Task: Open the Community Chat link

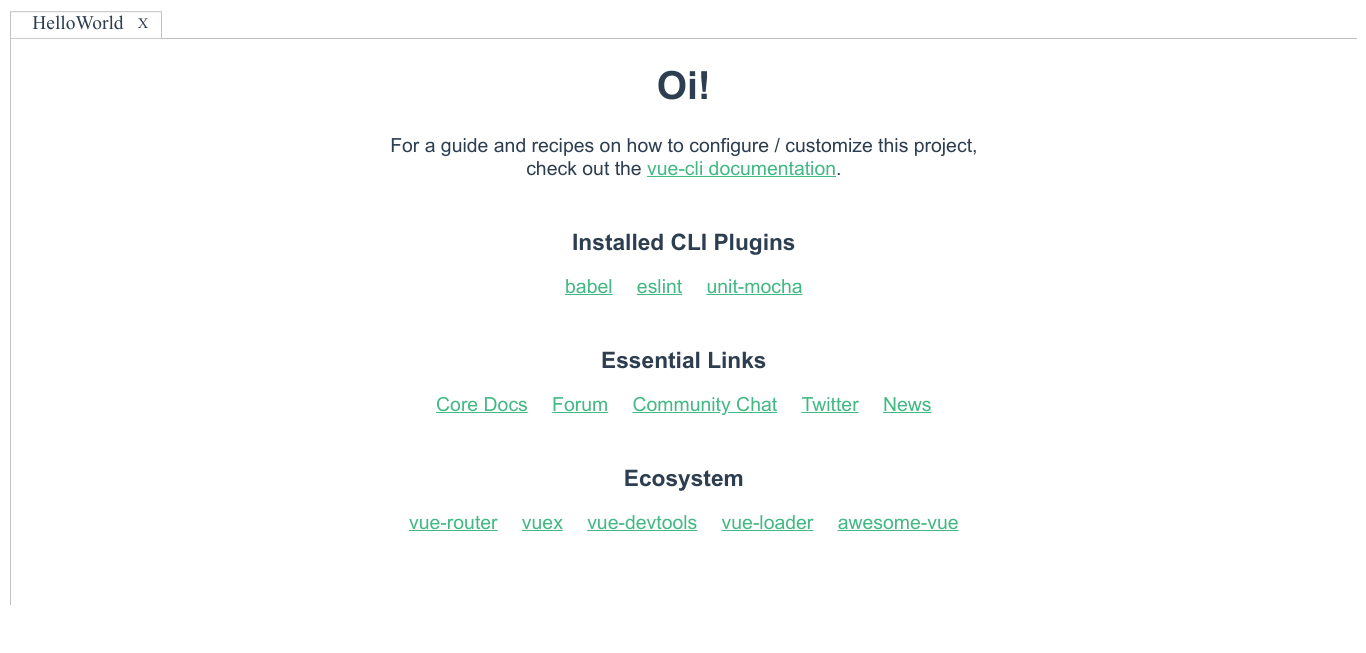Action: pyautogui.click(x=704, y=404)
